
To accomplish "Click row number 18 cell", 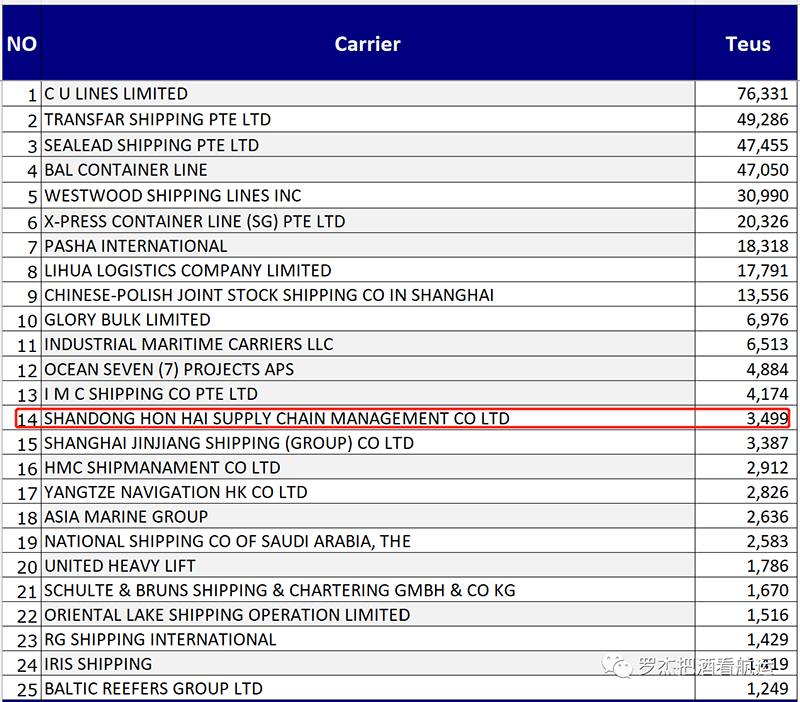I will (21, 516).
